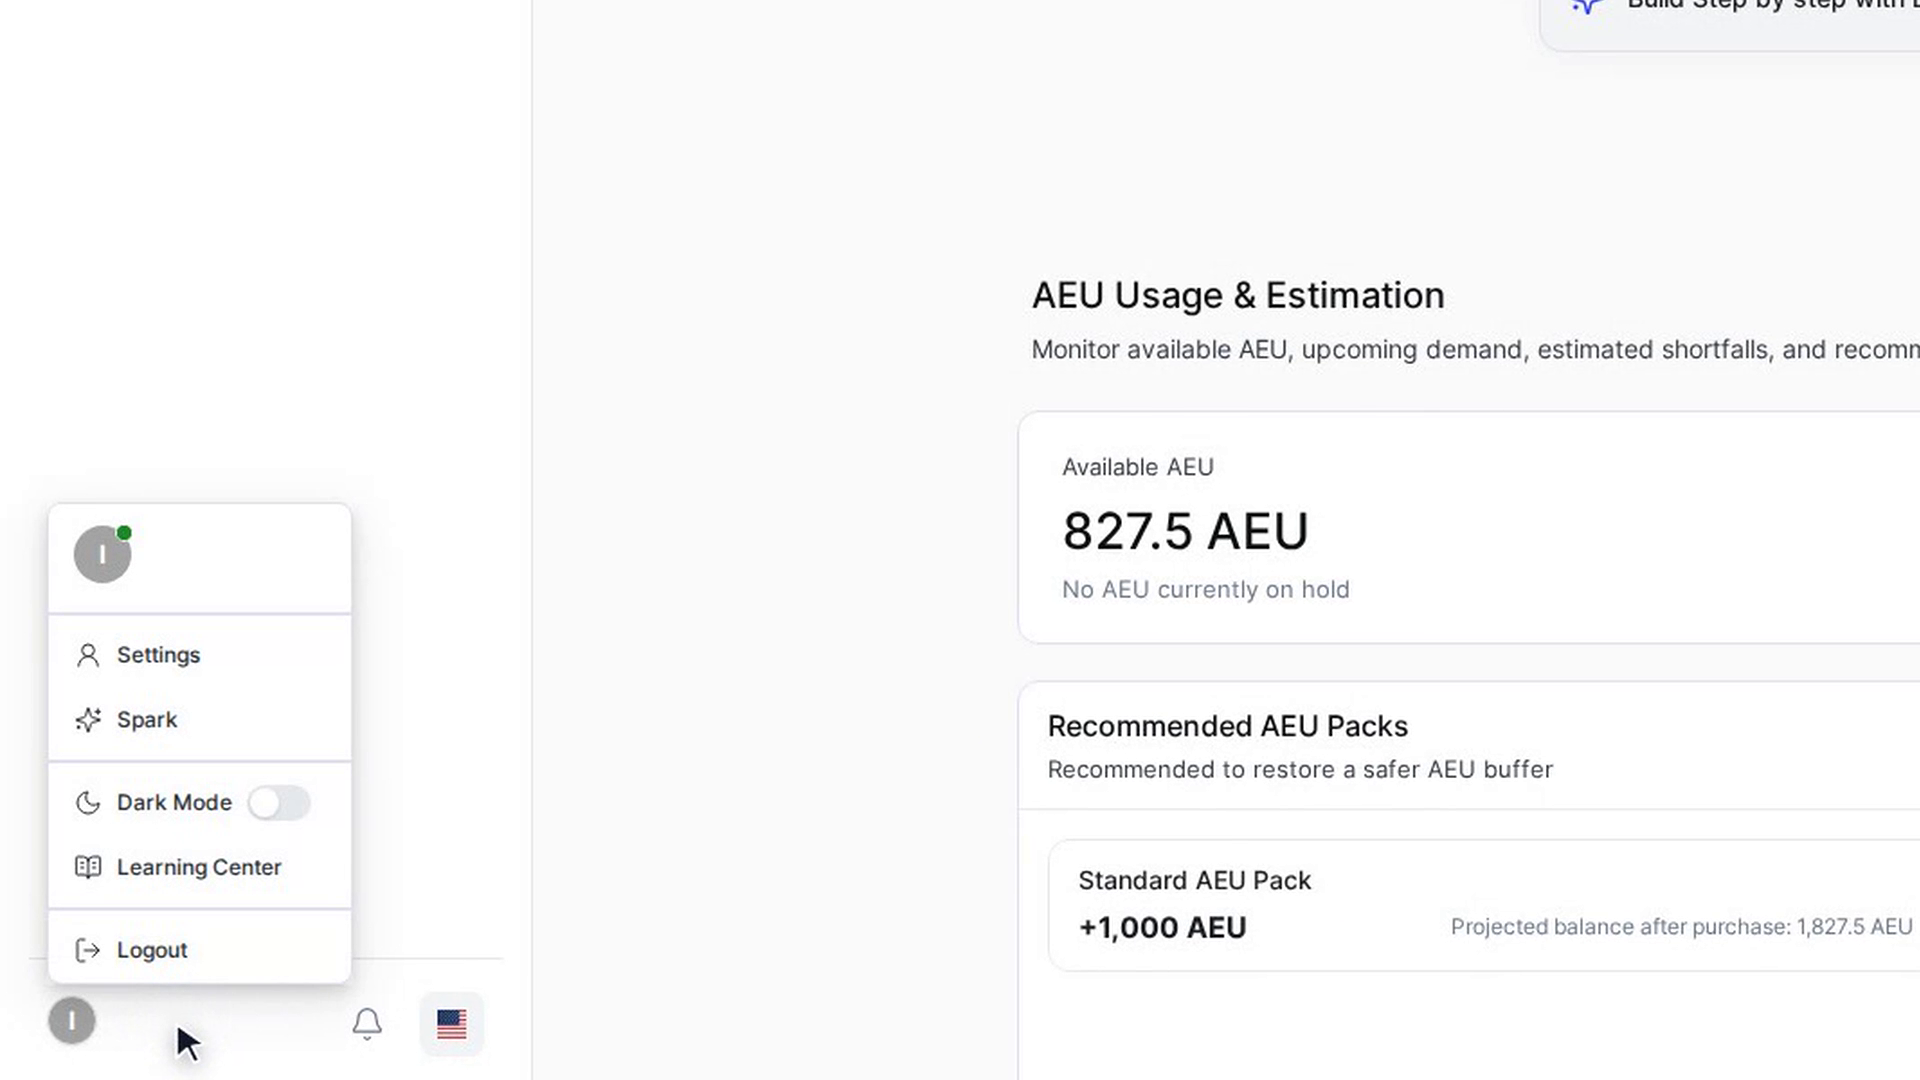Open the US flag language selector
The image size is (1920, 1080).
pos(452,1023)
